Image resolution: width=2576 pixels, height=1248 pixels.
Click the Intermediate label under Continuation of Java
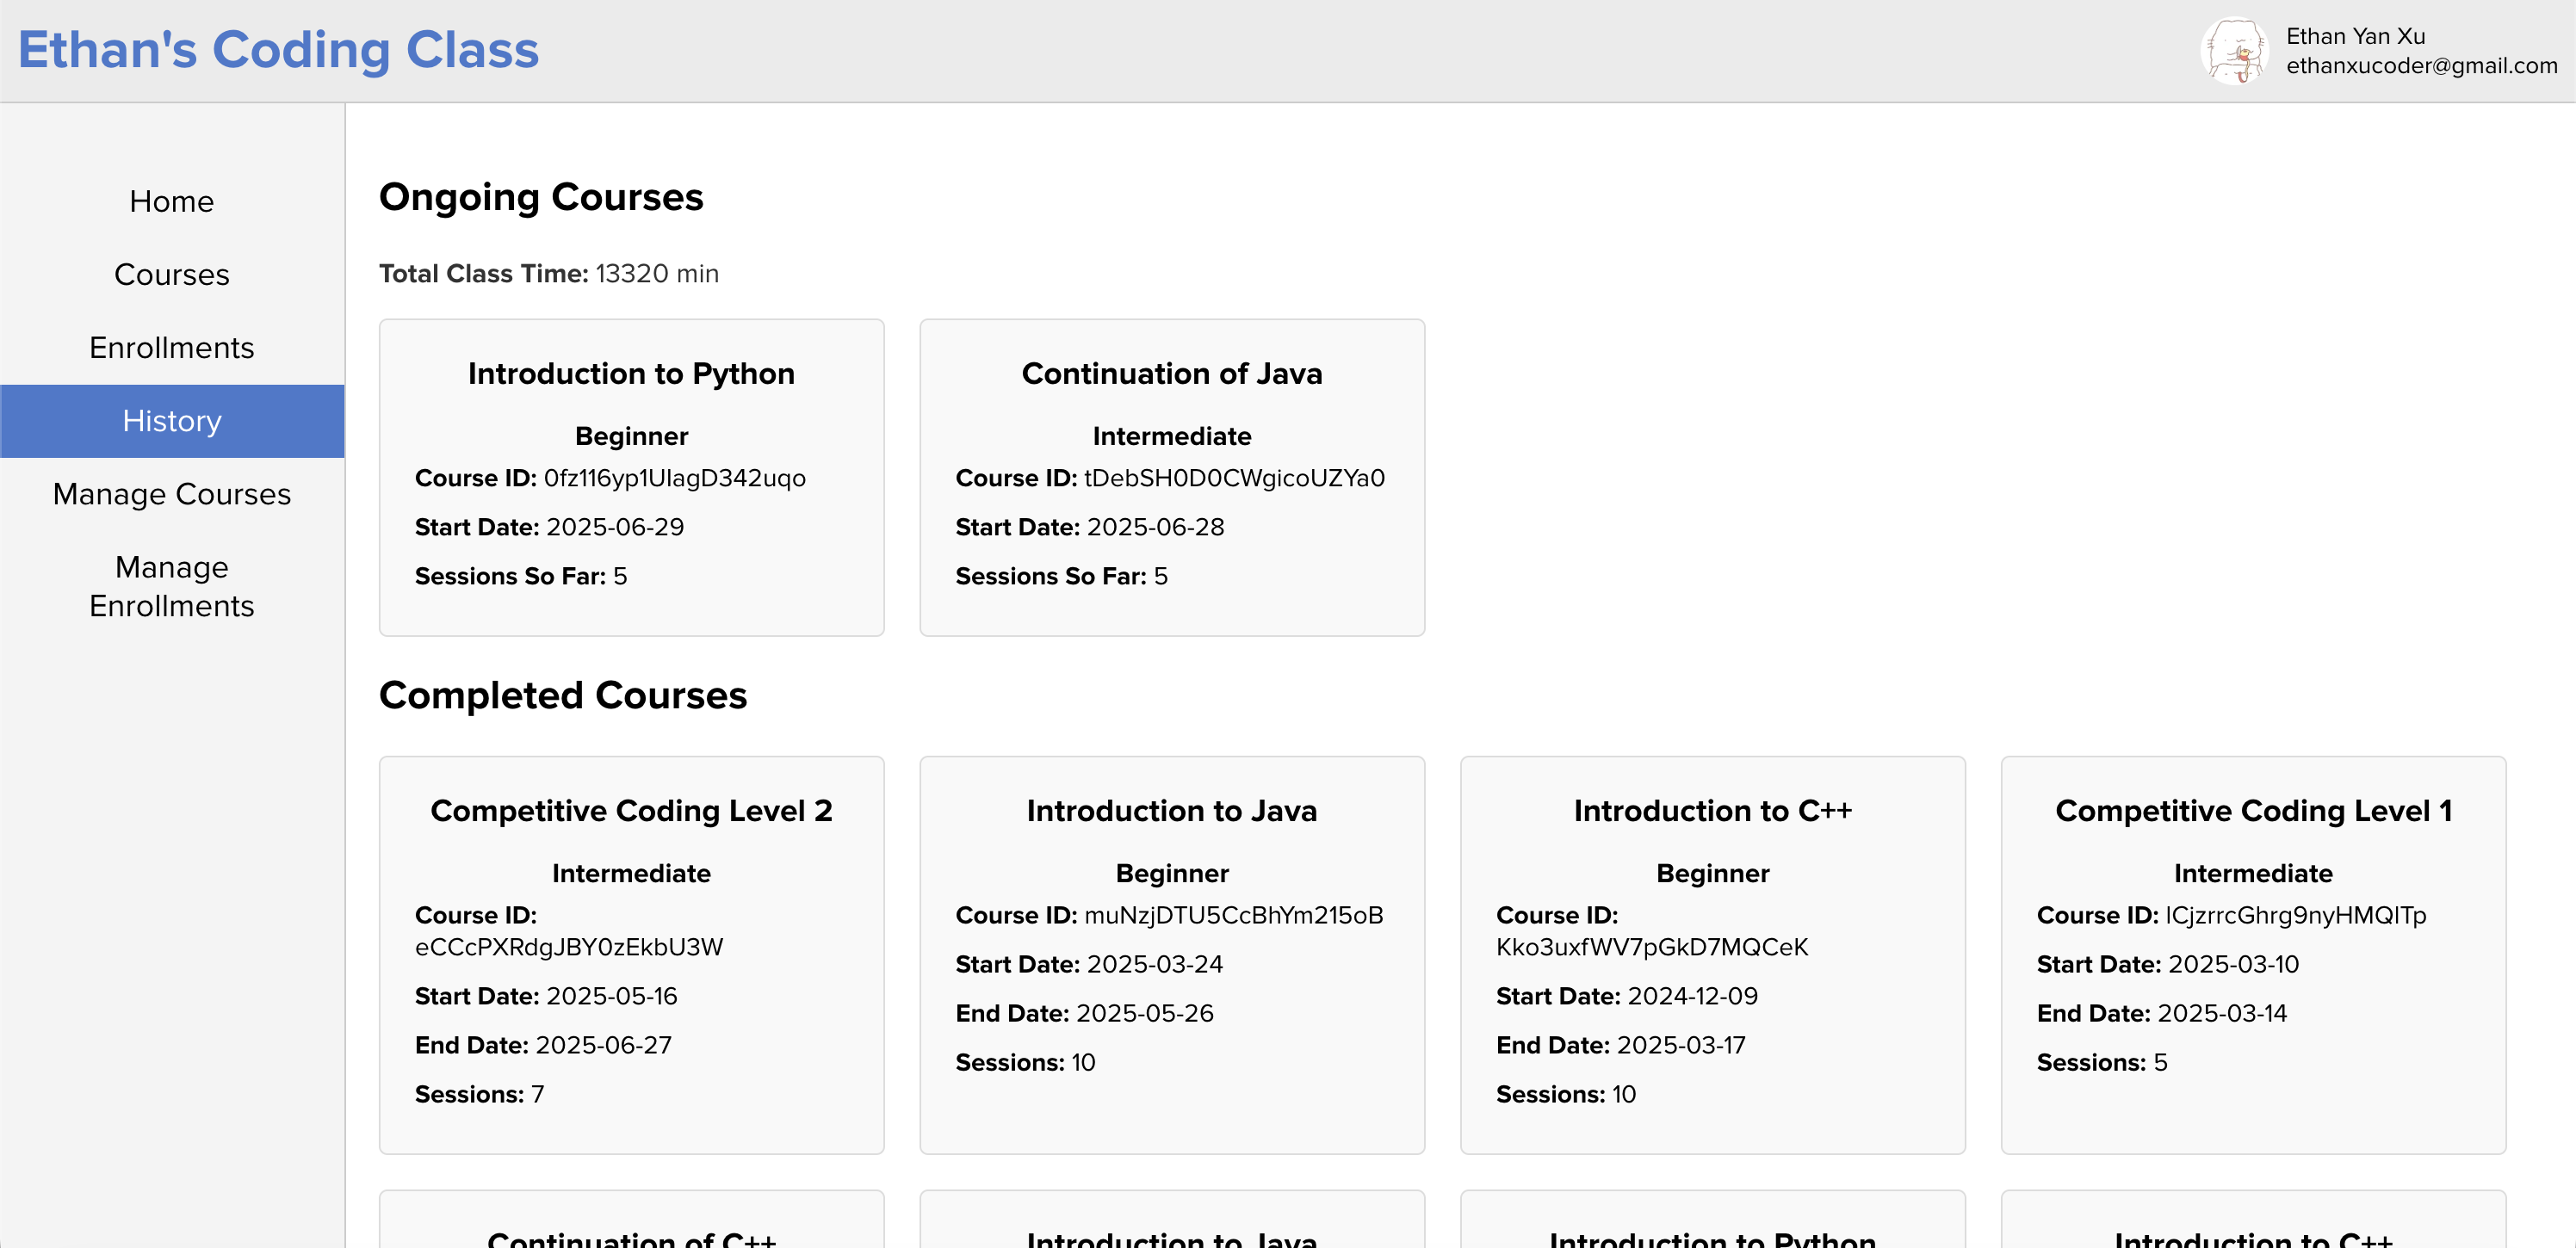tap(1172, 436)
